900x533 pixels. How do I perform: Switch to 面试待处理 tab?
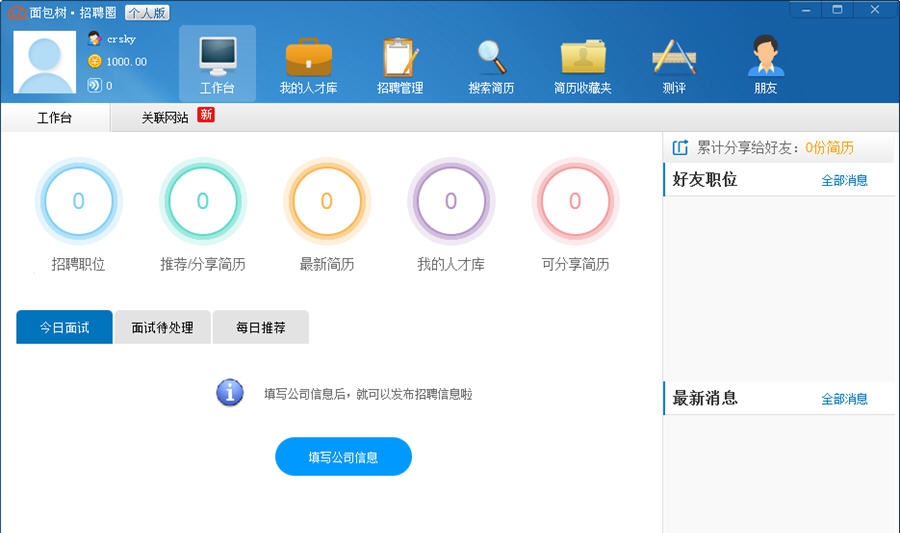tap(162, 328)
